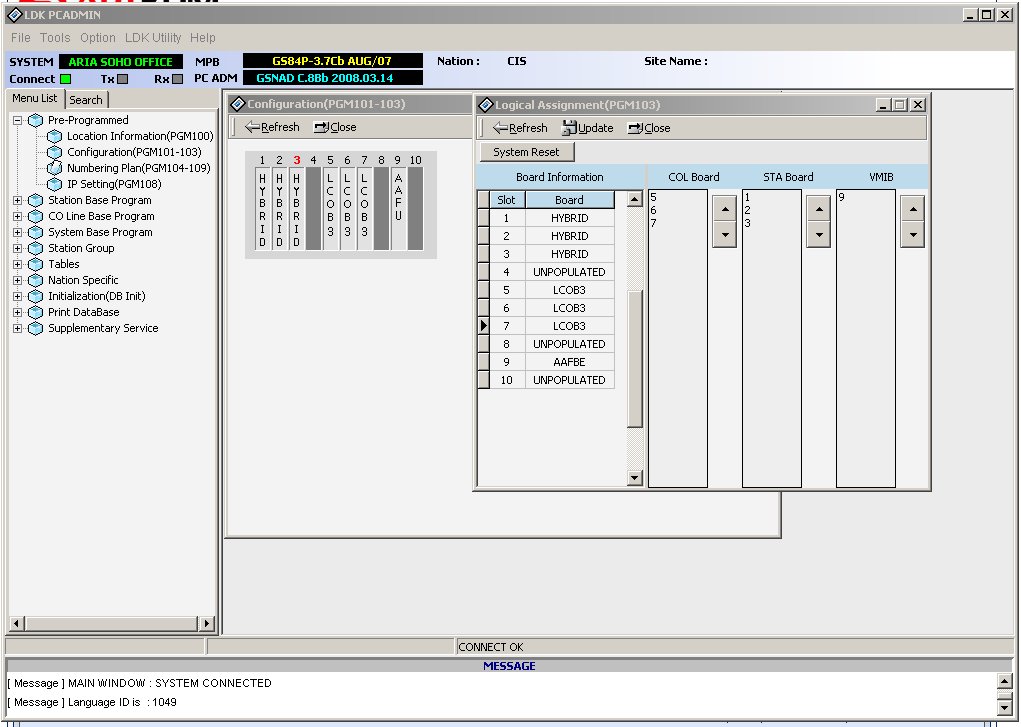Move STA Board entry up
The width and height of the screenshot is (1021, 727).
pos(818,209)
